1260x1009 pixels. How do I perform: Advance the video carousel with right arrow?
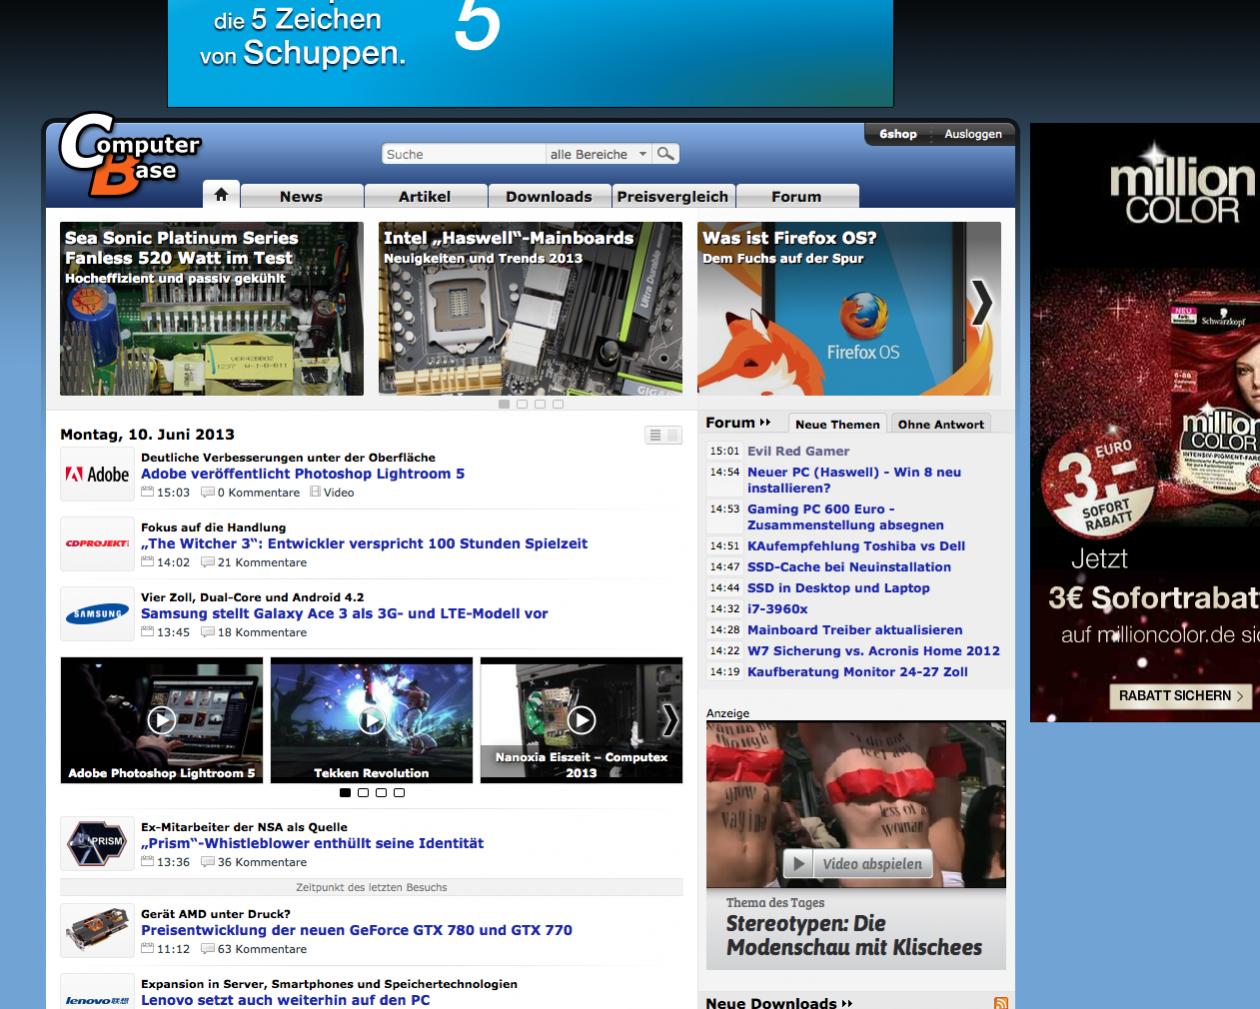[670, 719]
